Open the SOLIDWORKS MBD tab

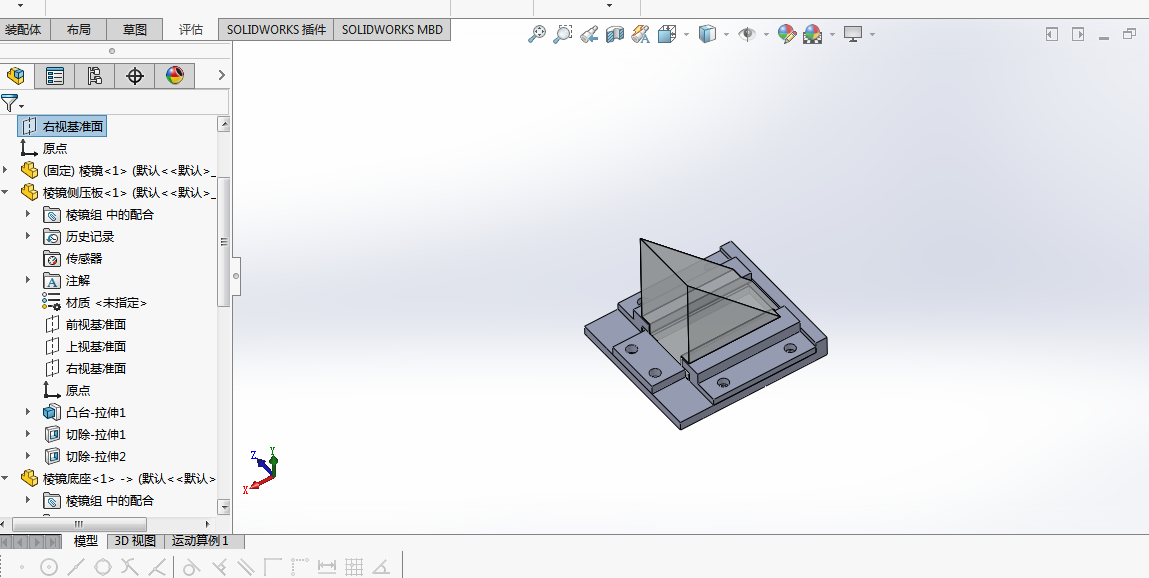tap(392, 29)
